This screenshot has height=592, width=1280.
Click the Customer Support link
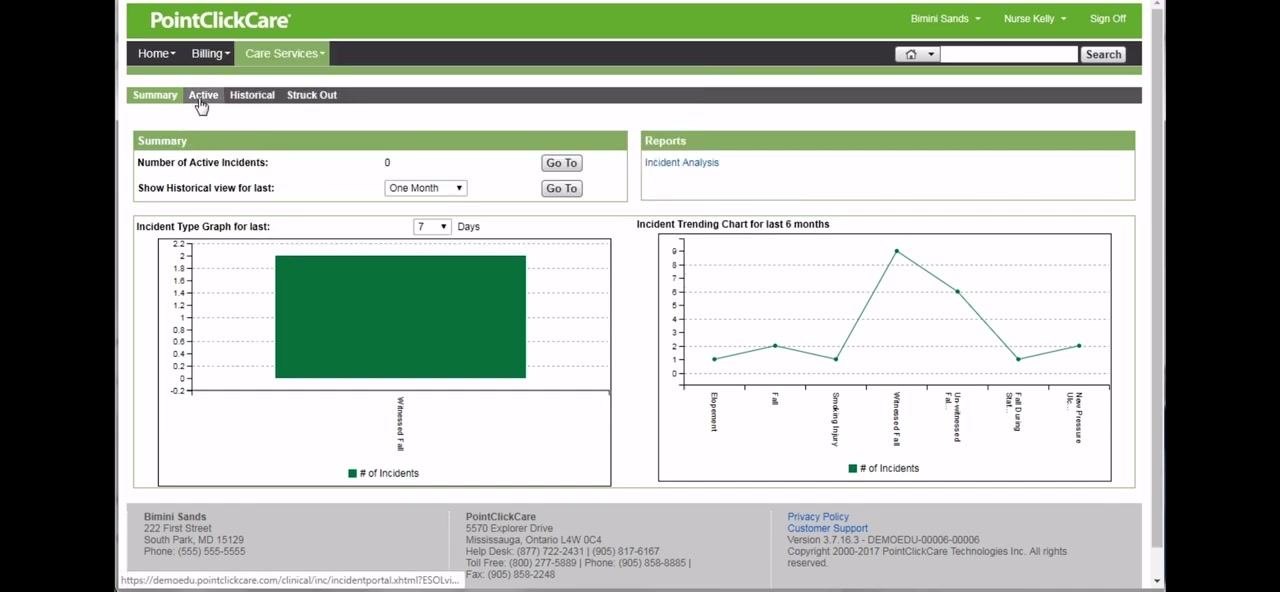(827, 528)
